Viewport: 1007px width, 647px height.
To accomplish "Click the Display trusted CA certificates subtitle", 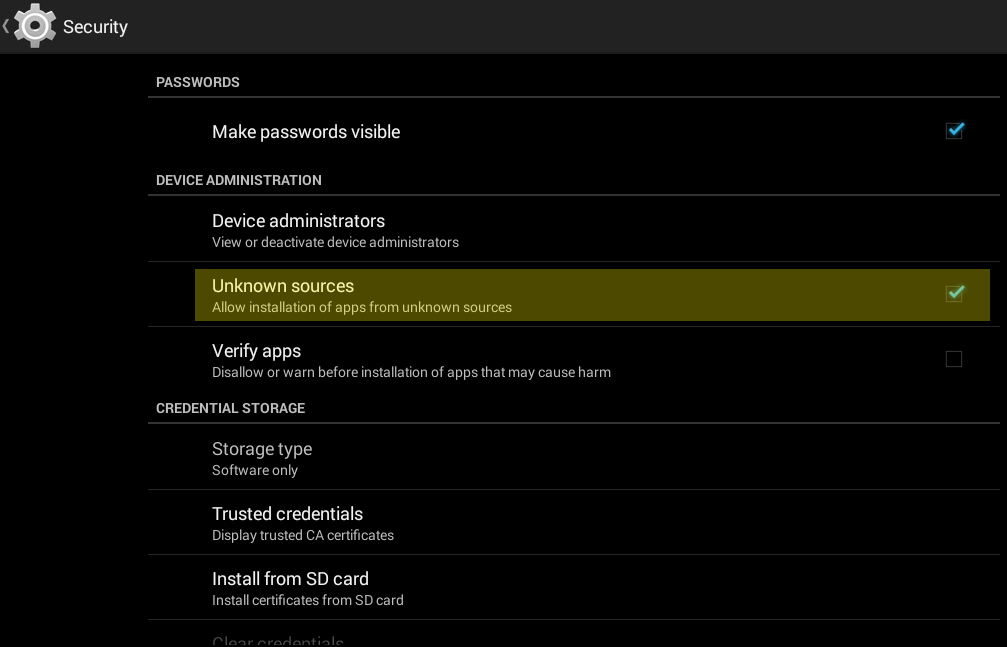I will [303, 535].
